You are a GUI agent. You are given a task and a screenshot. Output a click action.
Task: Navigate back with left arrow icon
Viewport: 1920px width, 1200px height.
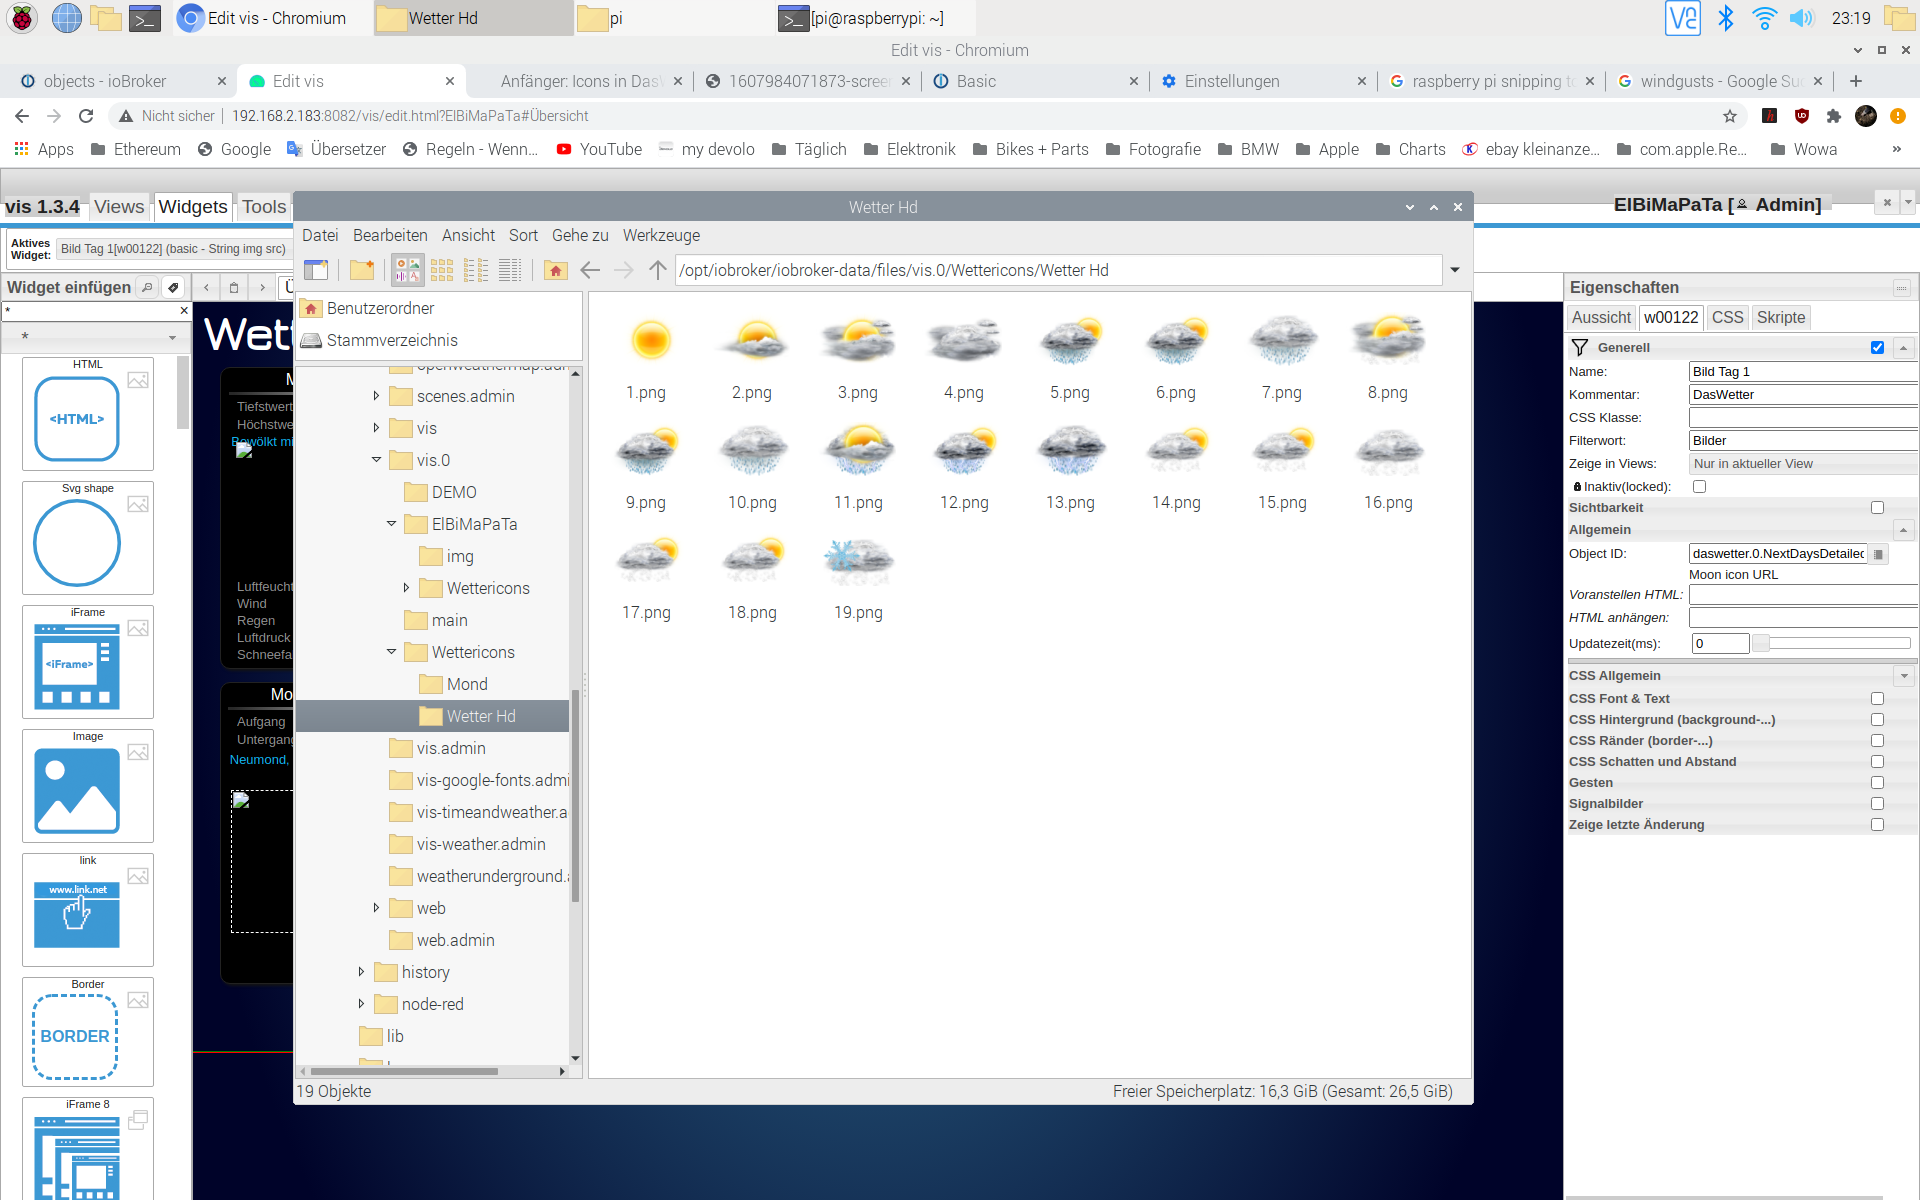(x=590, y=270)
